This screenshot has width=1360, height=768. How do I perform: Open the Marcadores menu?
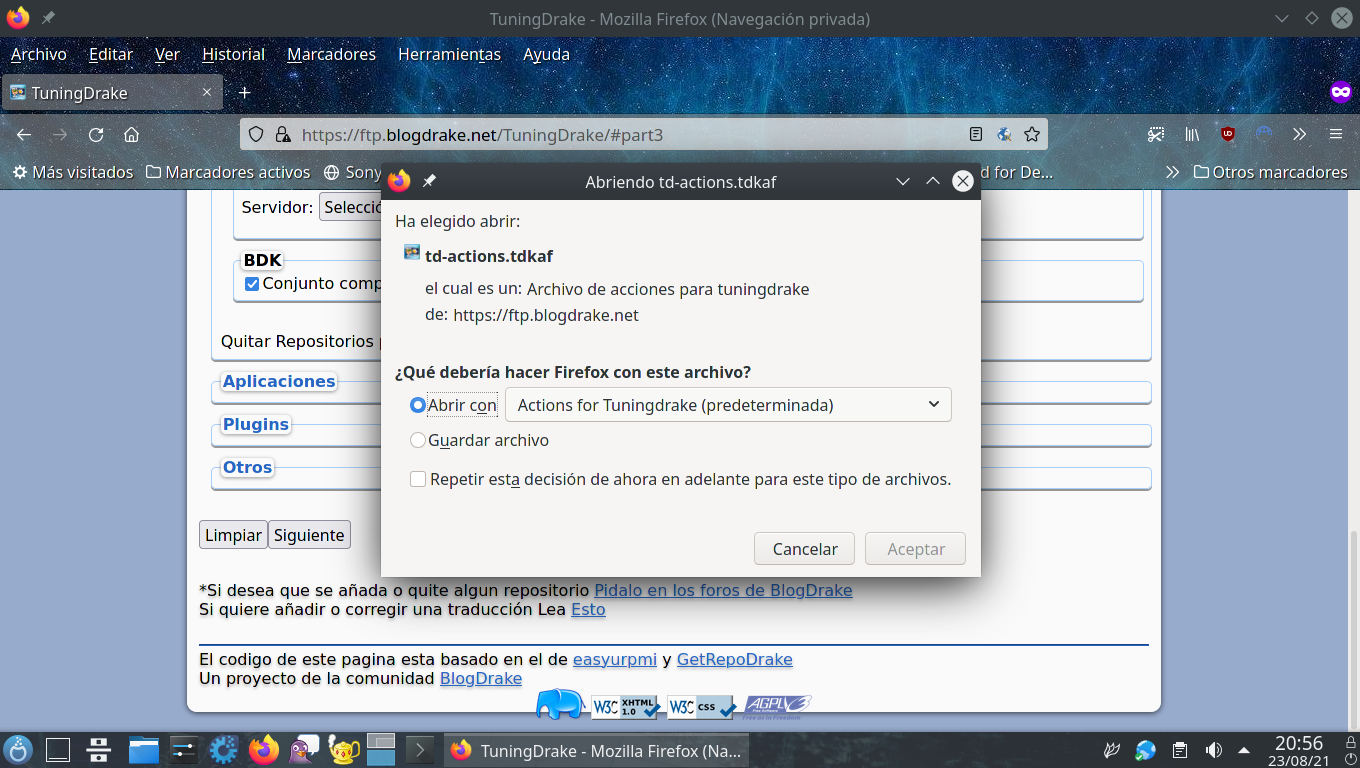point(331,54)
